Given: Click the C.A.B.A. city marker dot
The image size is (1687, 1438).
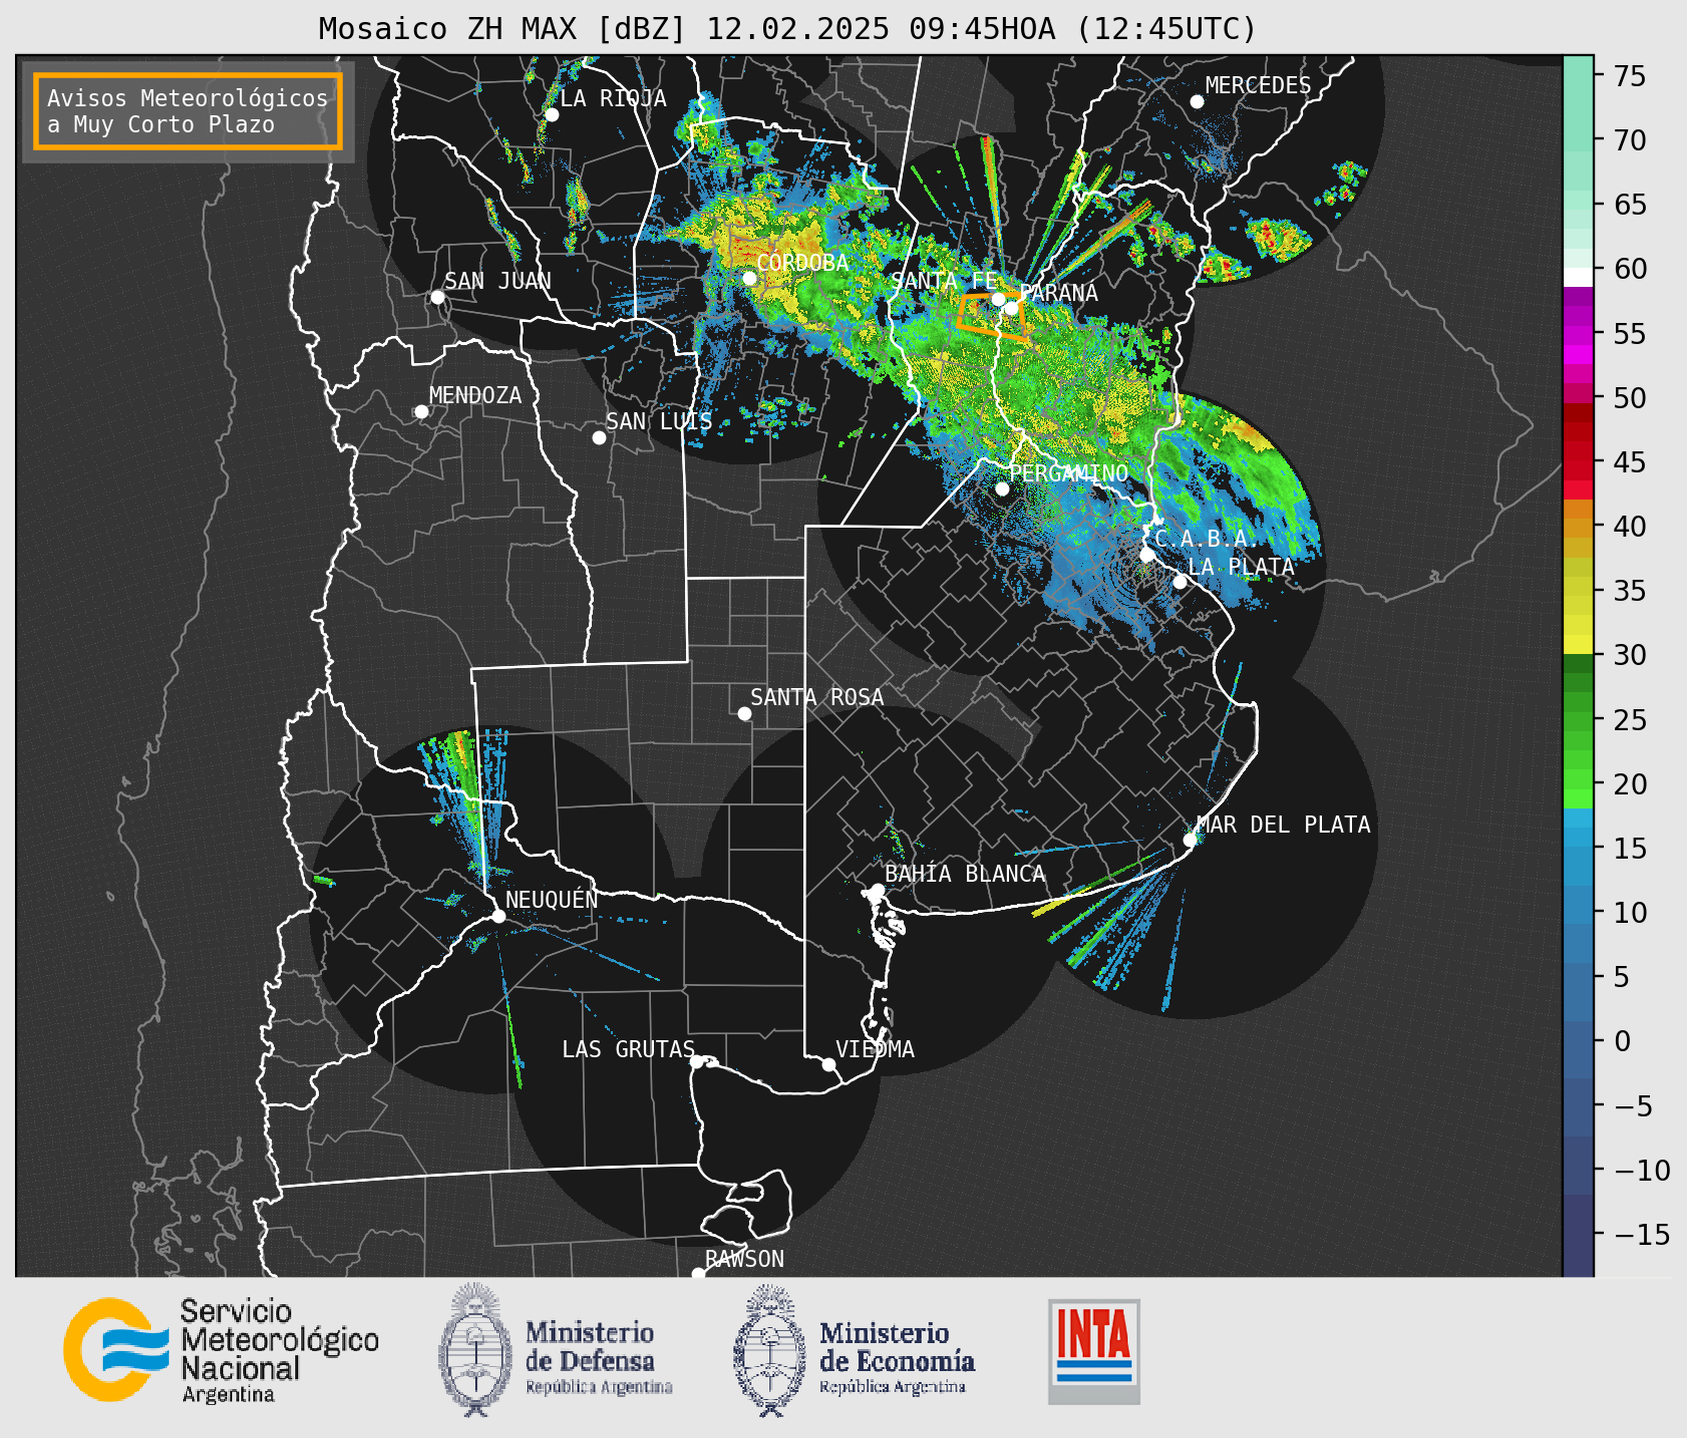Looking at the screenshot, I should (1147, 555).
